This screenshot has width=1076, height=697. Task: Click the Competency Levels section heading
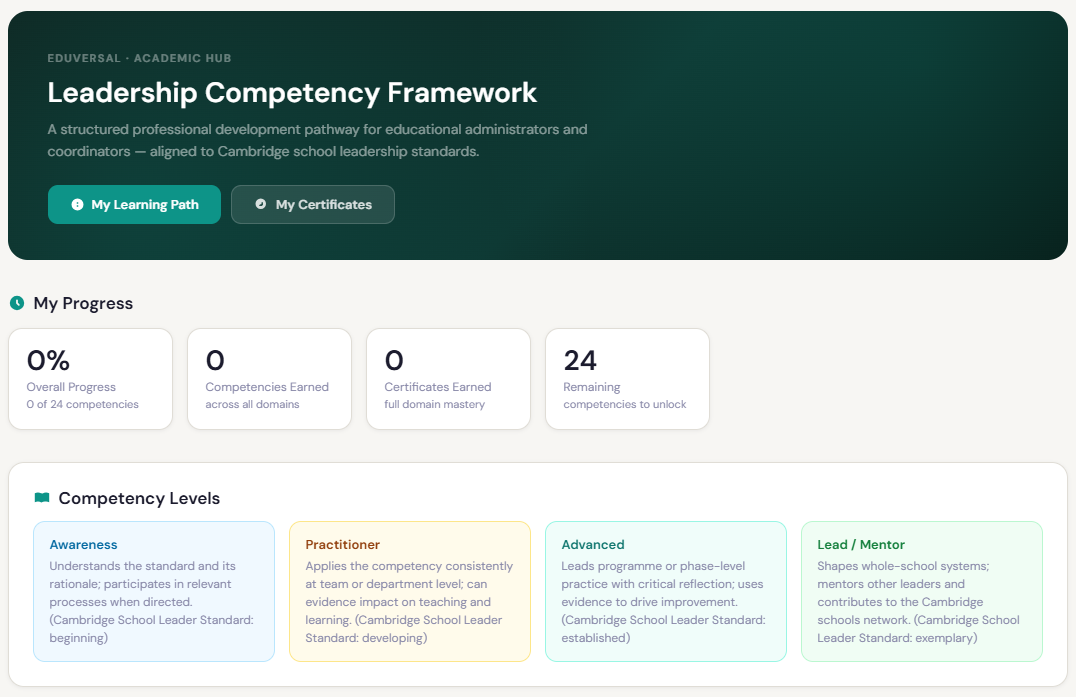click(139, 498)
